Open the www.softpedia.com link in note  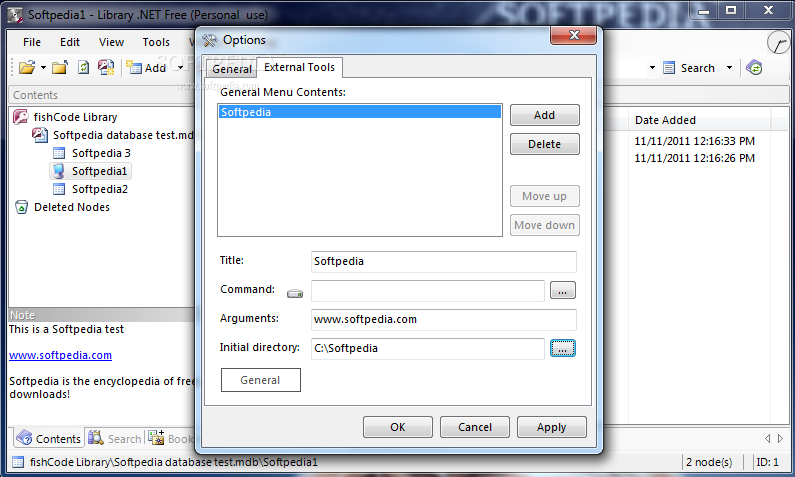pos(60,355)
